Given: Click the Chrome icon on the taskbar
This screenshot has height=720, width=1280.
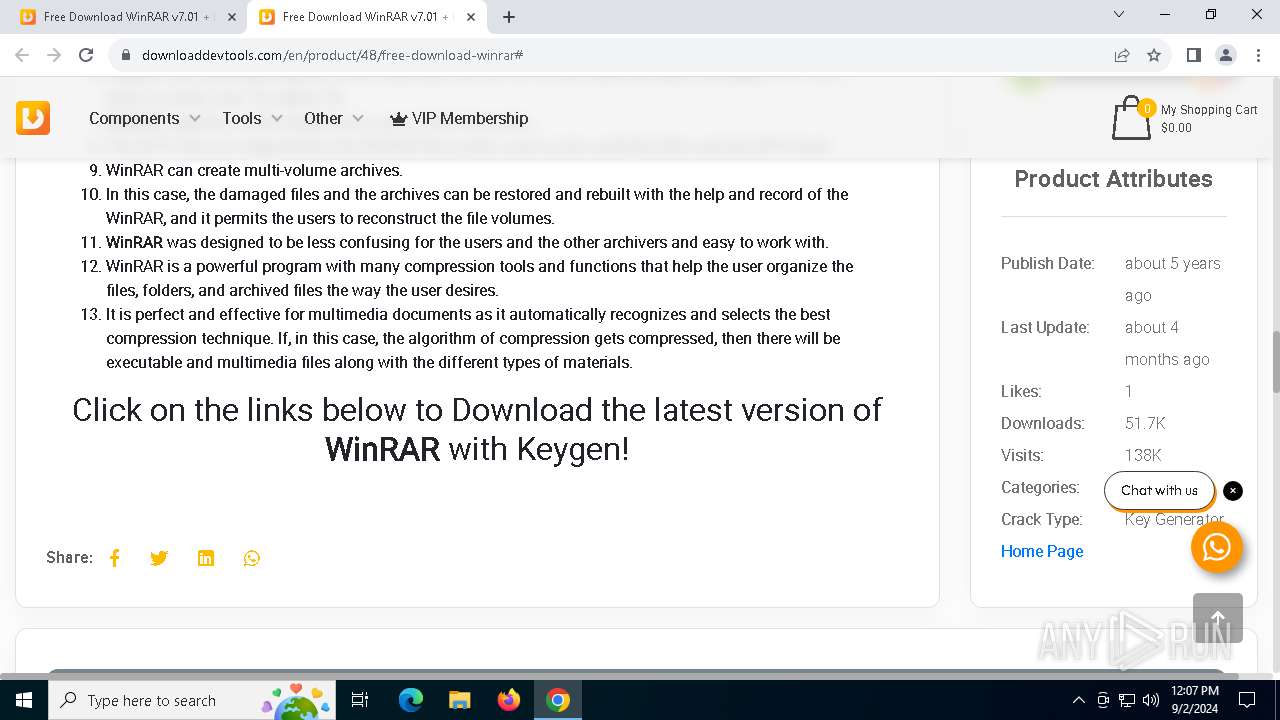Looking at the screenshot, I should [x=558, y=700].
